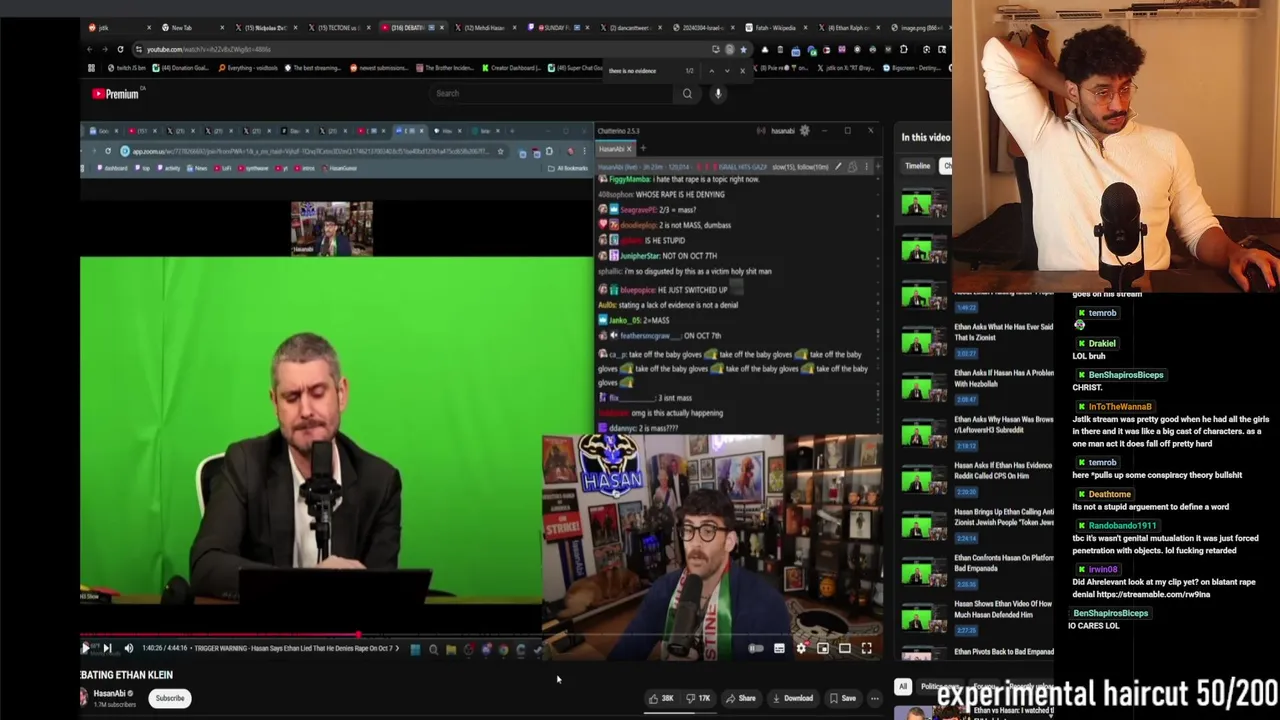Like the video with 38K likes
Viewport: 1280px width, 720px height.
click(661, 698)
